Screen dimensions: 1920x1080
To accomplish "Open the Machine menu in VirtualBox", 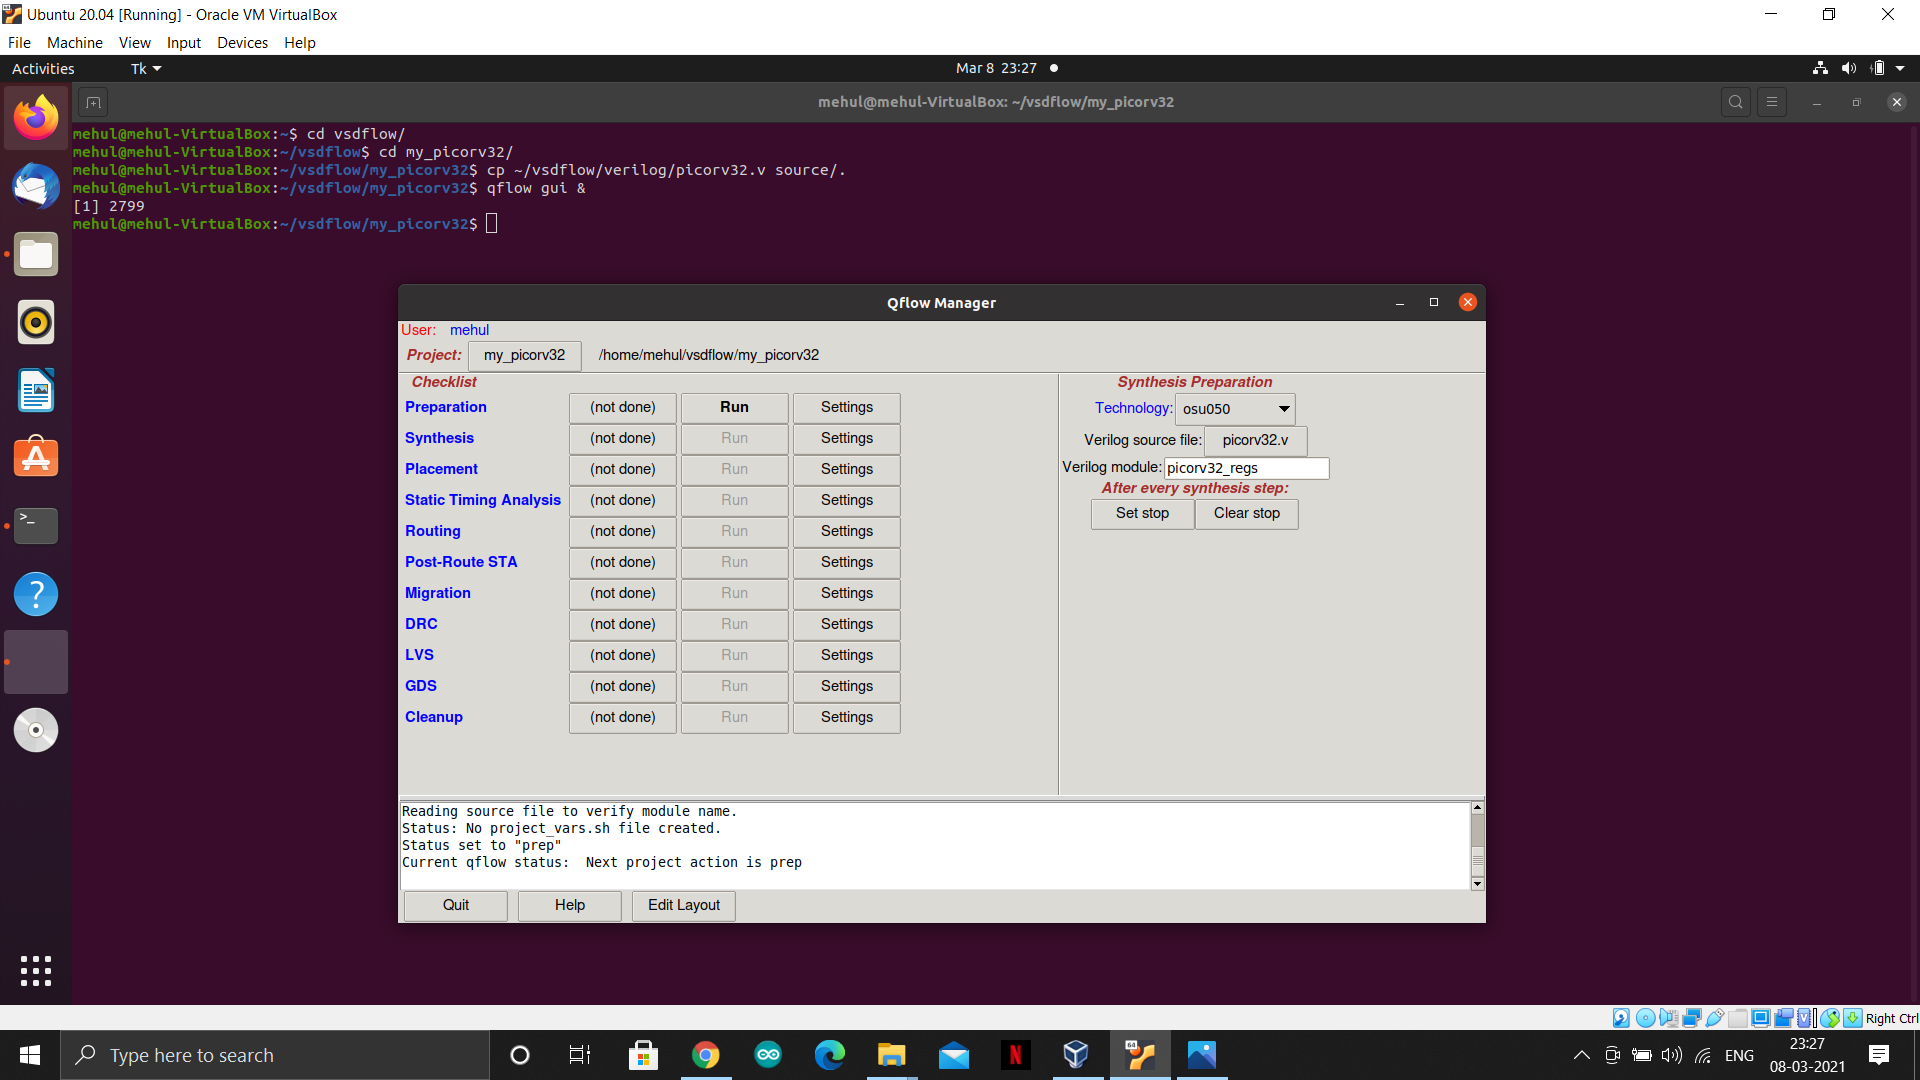I will (x=74, y=42).
